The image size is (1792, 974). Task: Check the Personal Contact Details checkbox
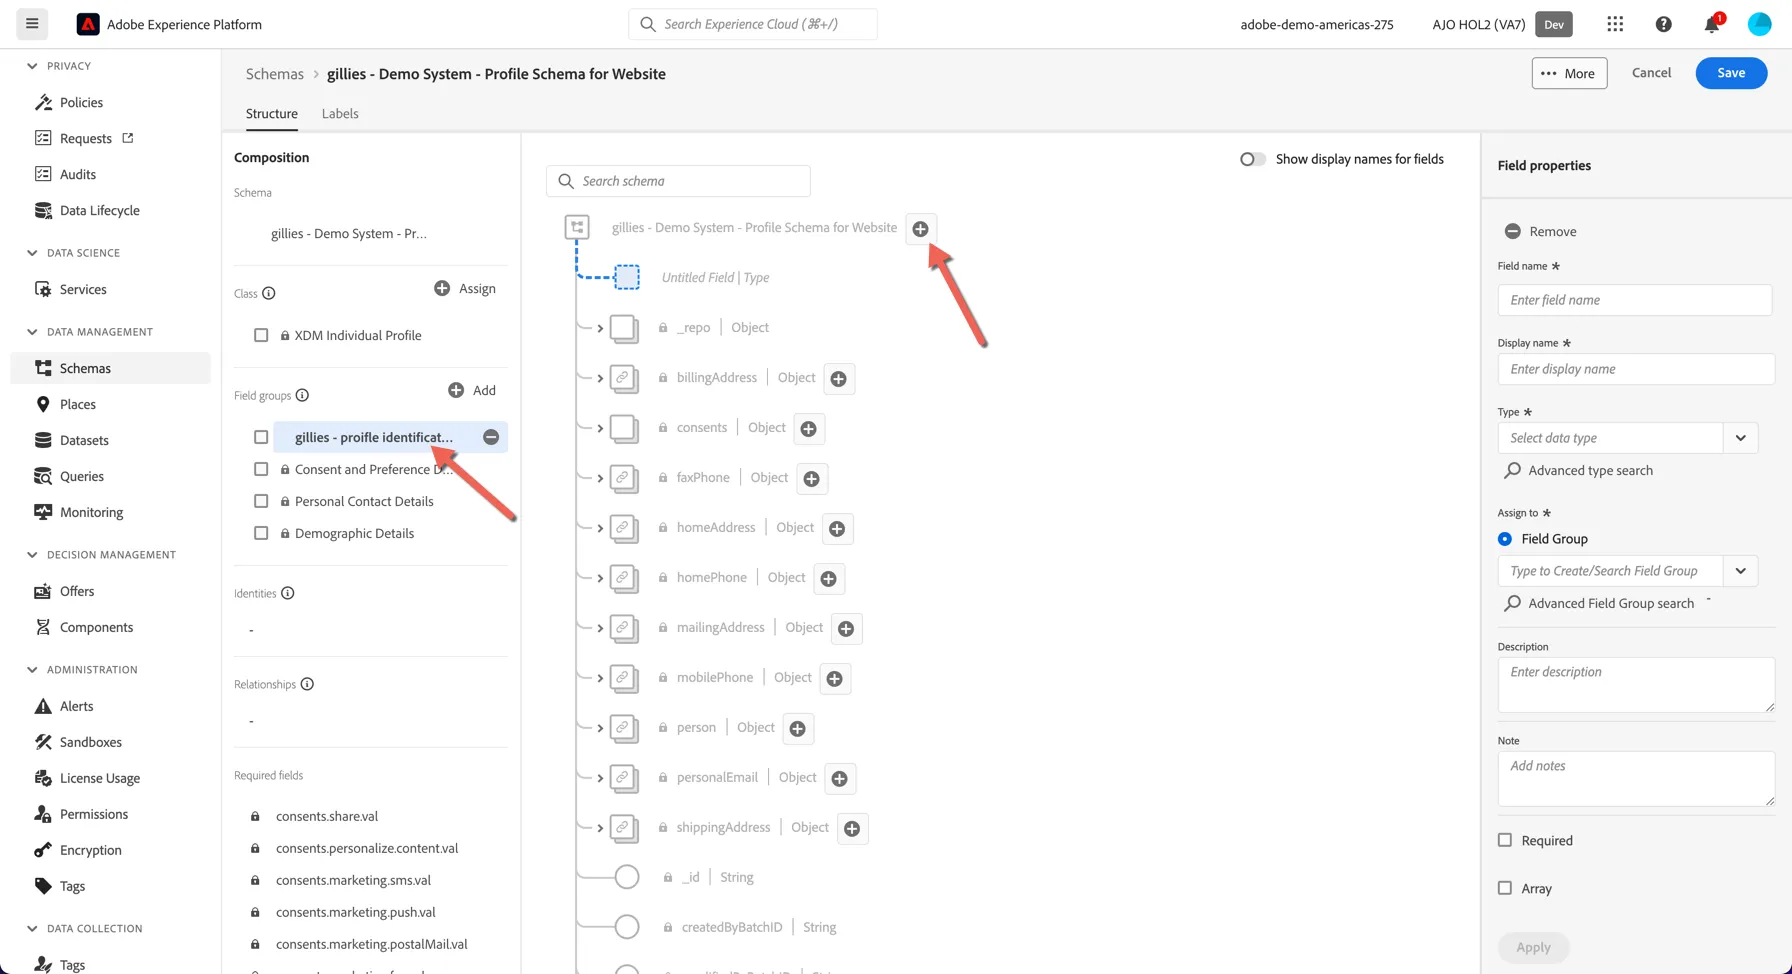(x=261, y=501)
